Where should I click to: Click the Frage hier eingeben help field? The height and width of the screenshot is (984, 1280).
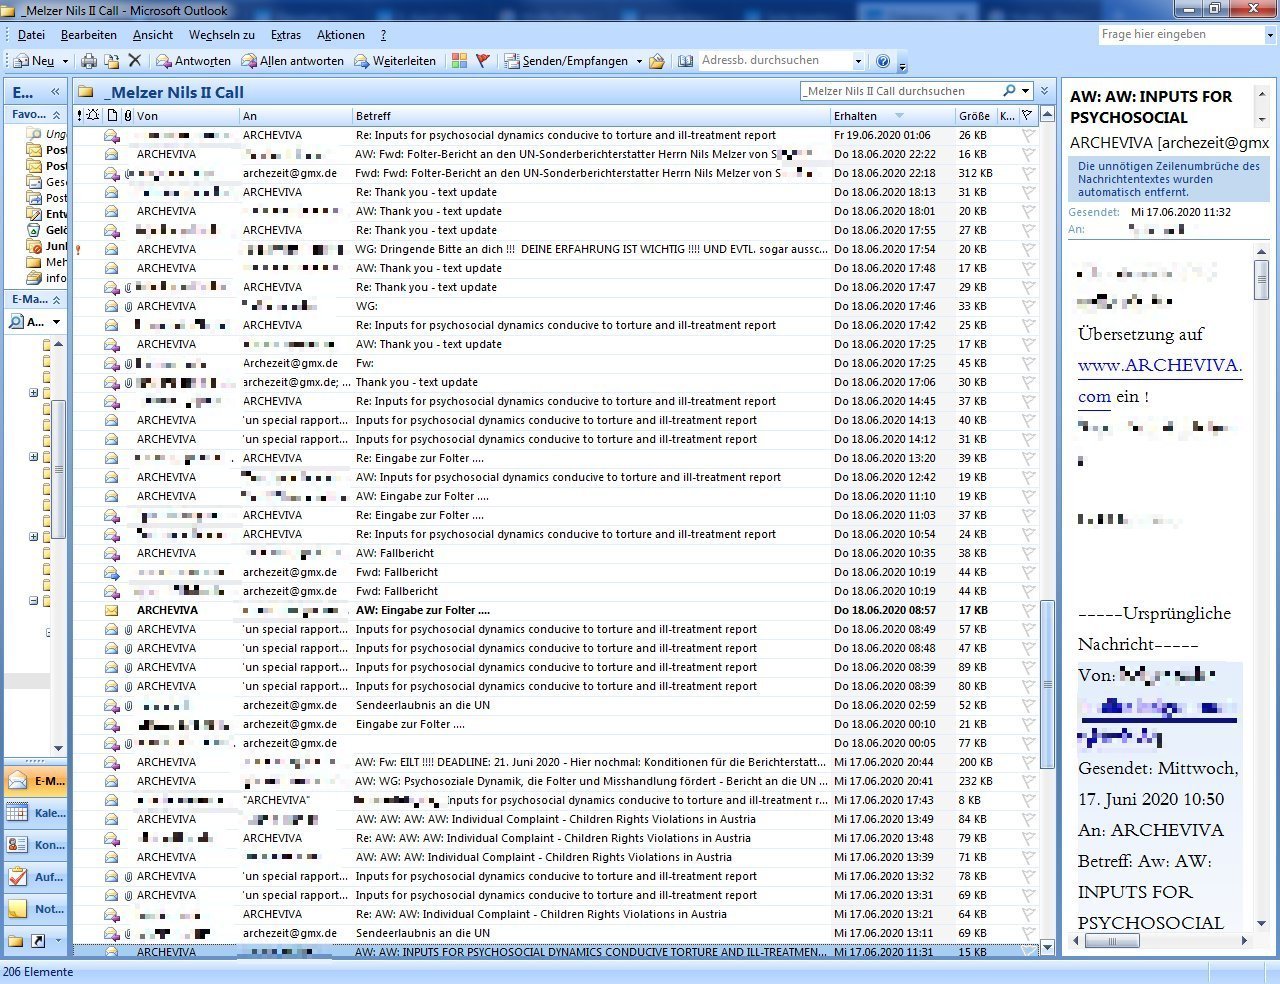click(1181, 35)
